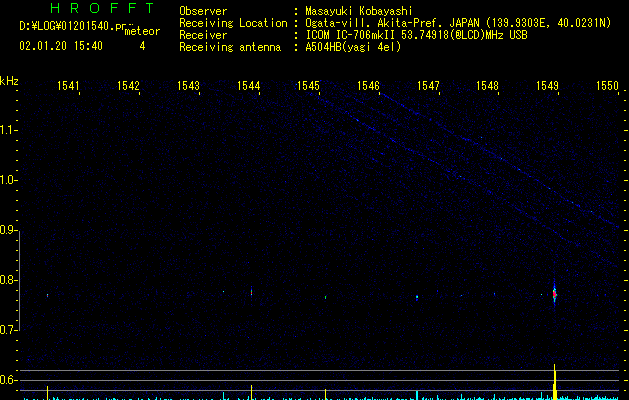
Task: Click the meteor echo before 1541
Action: [47, 295]
